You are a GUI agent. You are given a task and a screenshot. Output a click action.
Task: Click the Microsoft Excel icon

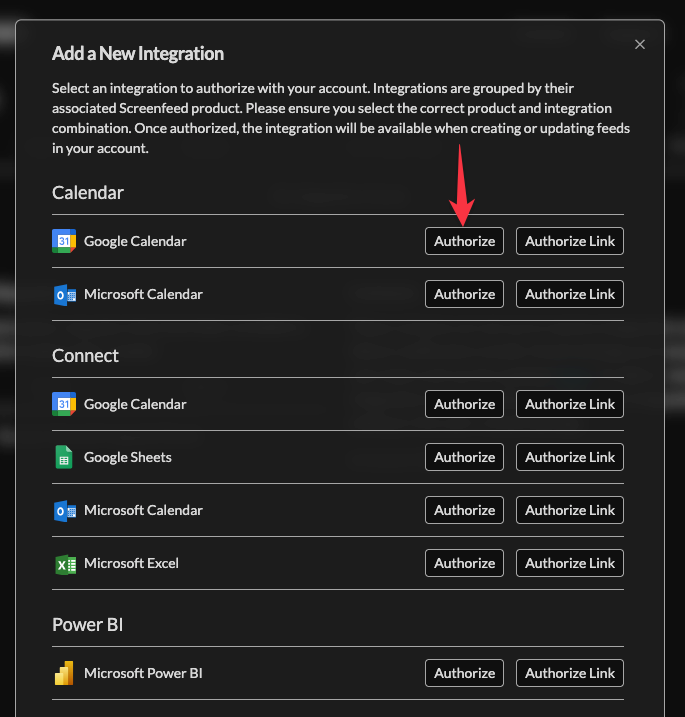point(65,564)
